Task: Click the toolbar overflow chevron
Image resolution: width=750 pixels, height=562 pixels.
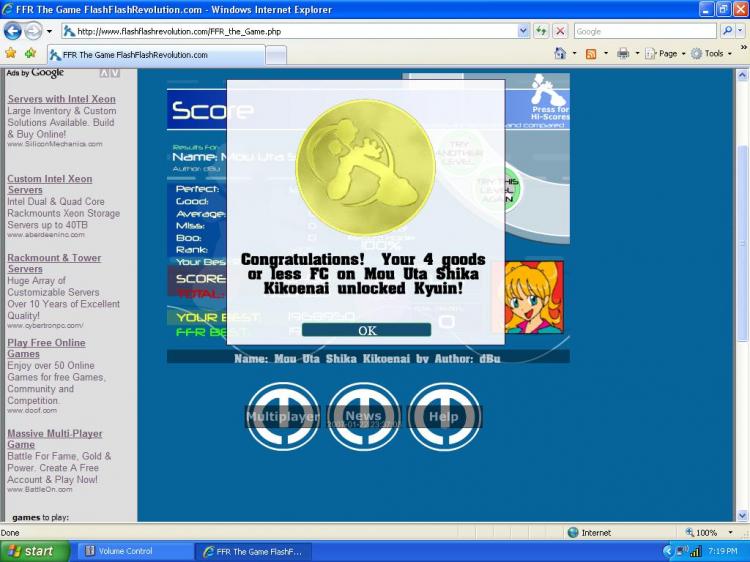Action: (744, 48)
